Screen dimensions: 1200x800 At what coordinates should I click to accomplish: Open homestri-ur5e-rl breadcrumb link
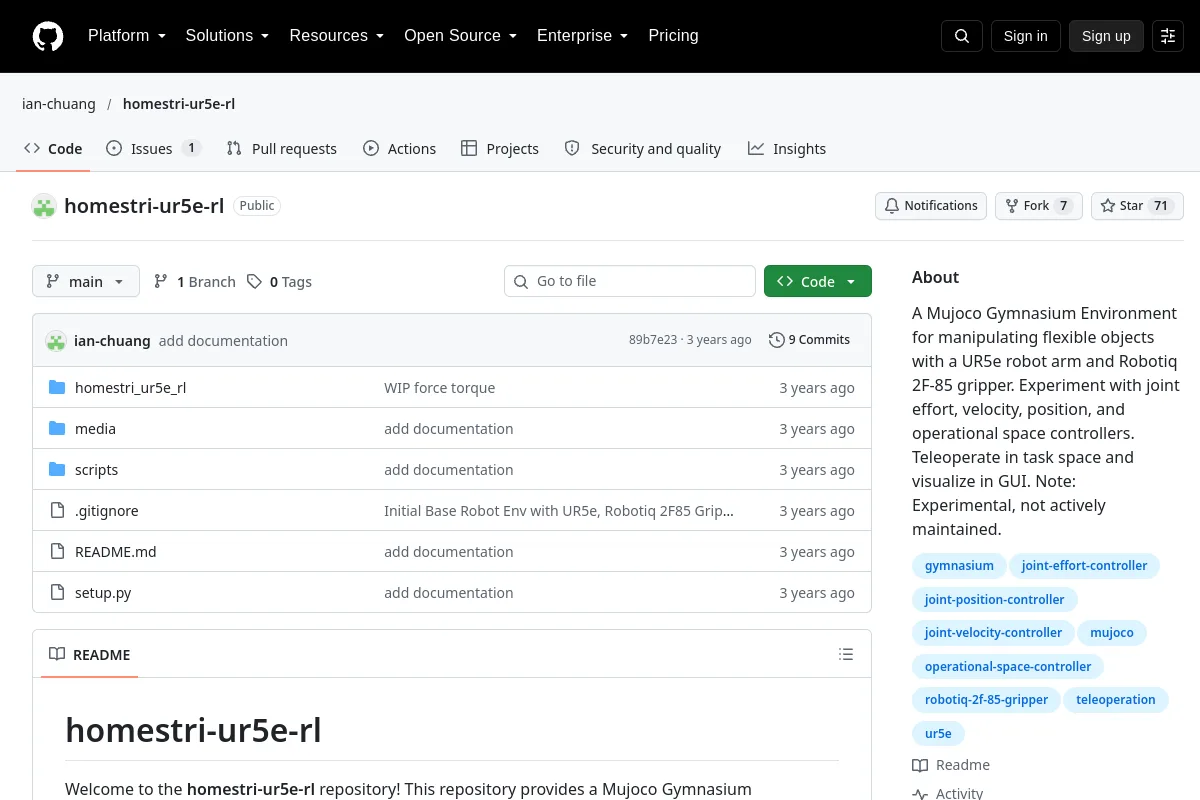(179, 104)
